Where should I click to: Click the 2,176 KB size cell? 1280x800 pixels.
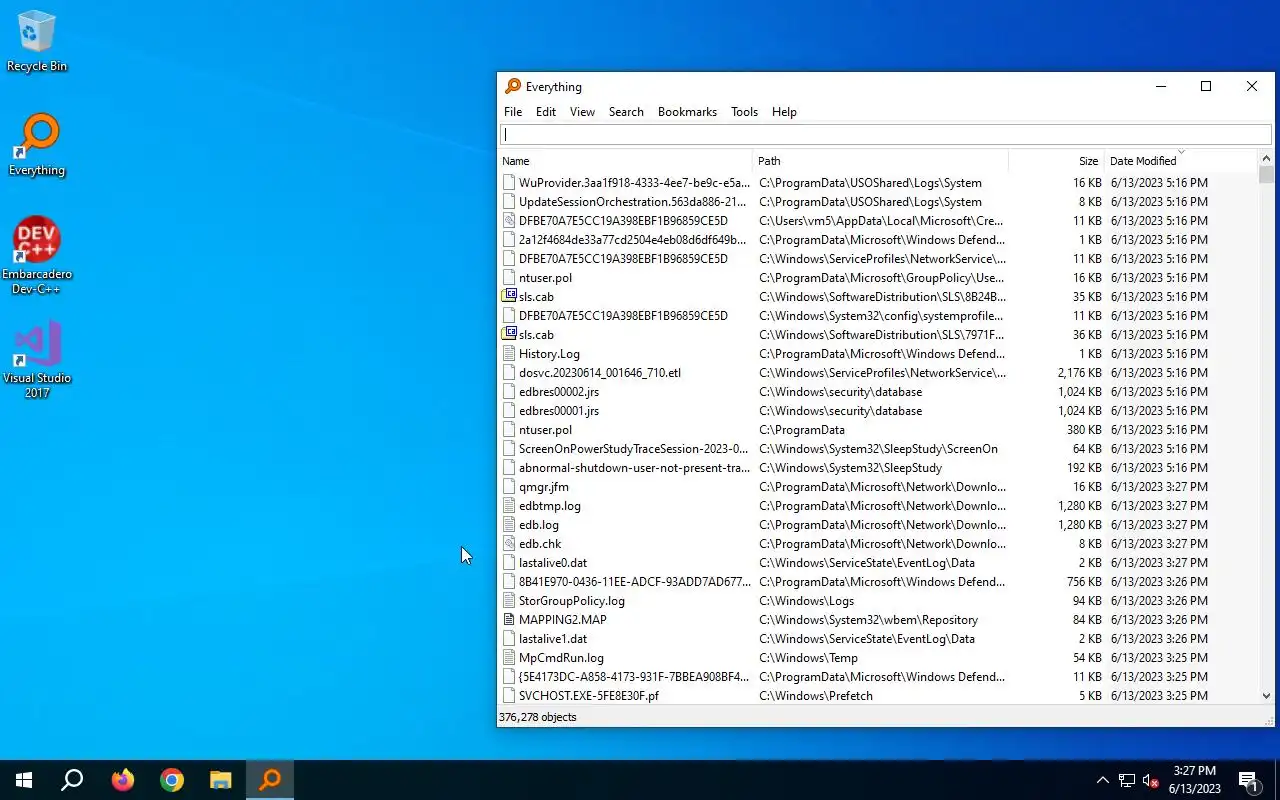click(1080, 373)
